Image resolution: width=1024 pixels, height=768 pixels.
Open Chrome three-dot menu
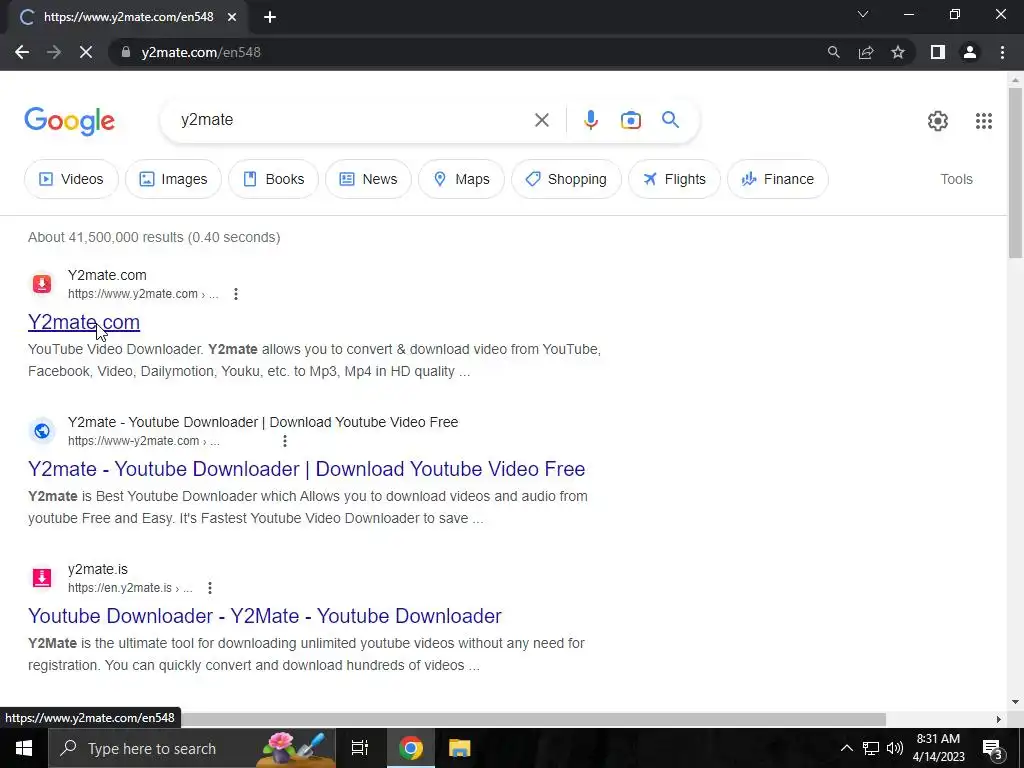pyautogui.click(x=1002, y=52)
